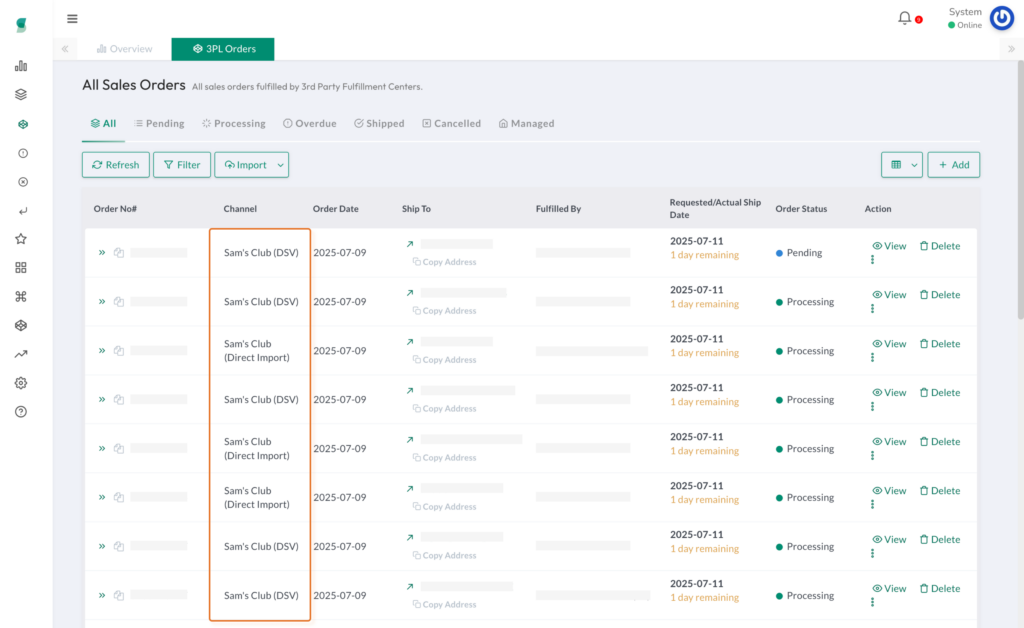Open ship-to link arrow in Pending row
Viewport: 1024px width, 628px height.
(x=410, y=244)
